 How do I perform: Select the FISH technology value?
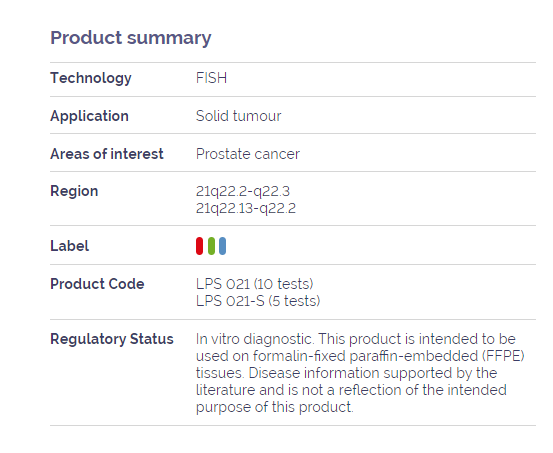click(211, 78)
